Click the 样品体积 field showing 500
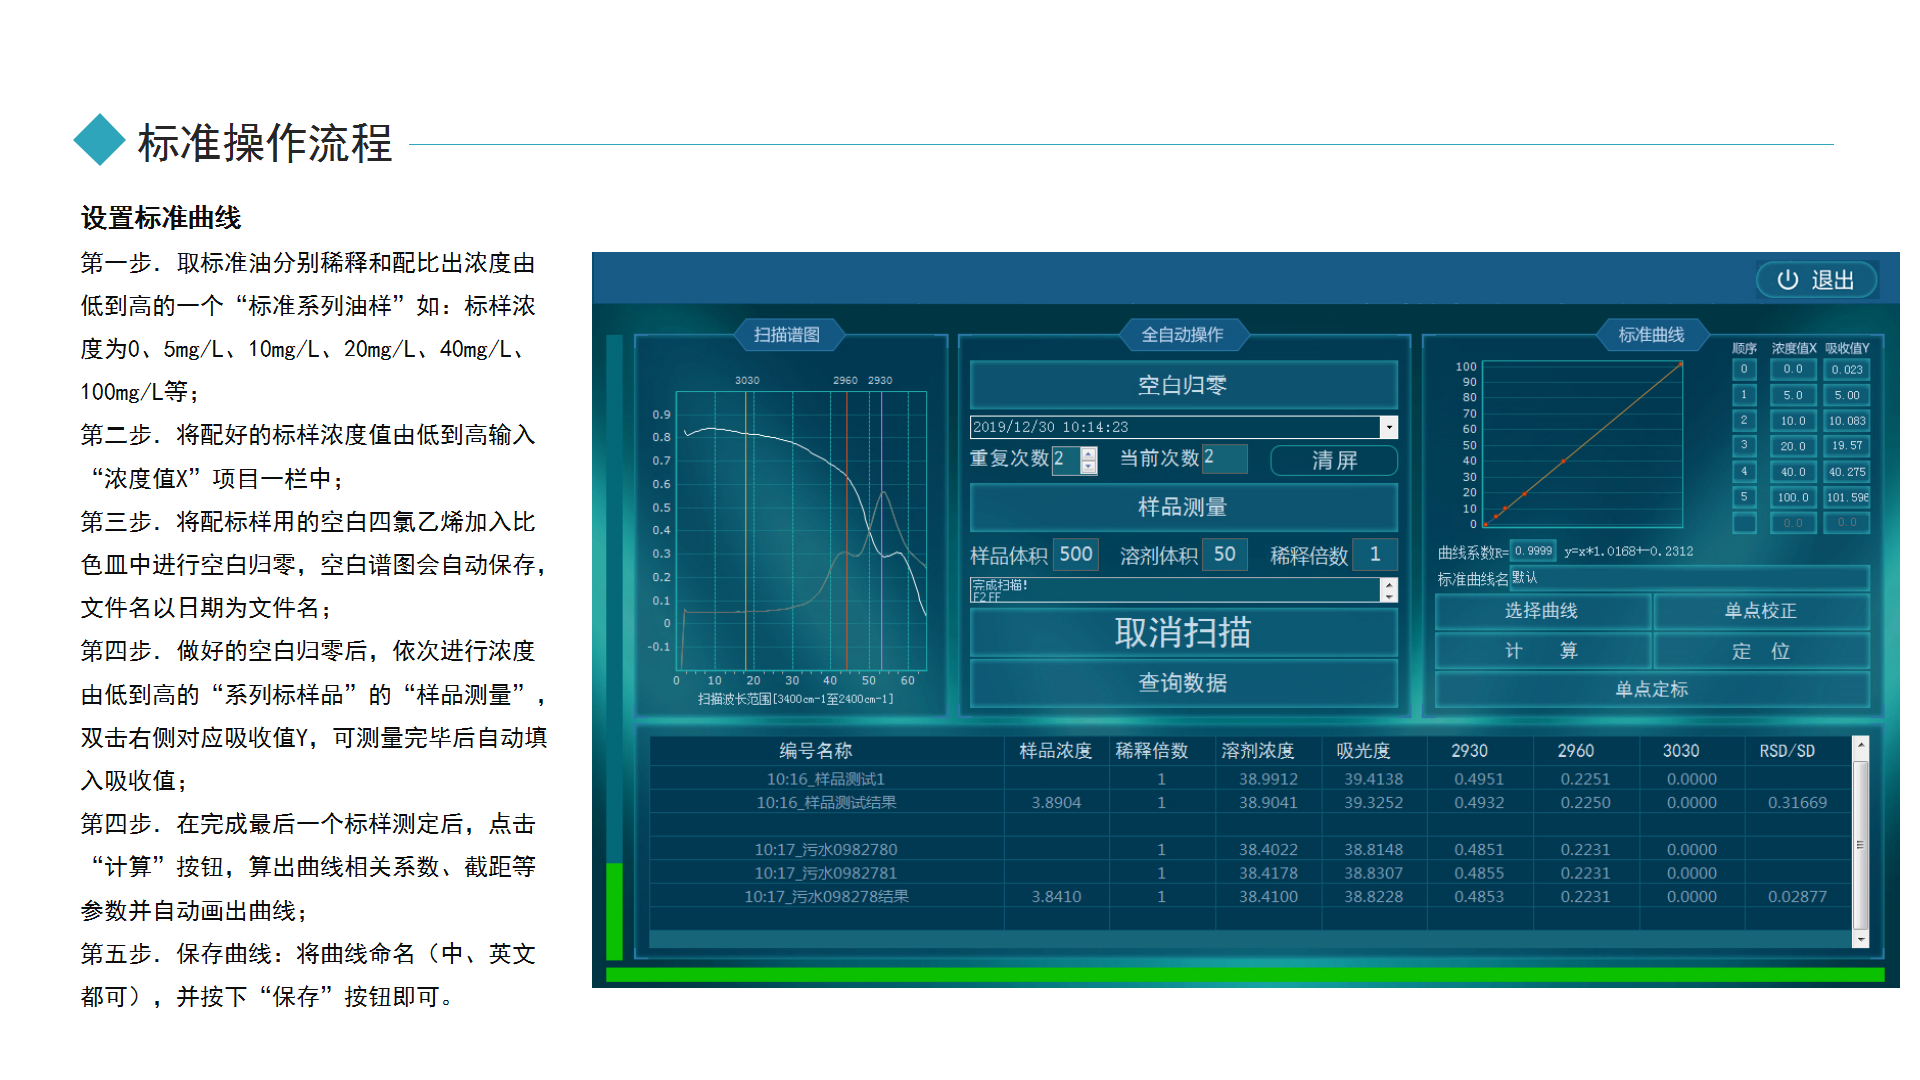This screenshot has width=1920, height=1080. [1075, 554]
